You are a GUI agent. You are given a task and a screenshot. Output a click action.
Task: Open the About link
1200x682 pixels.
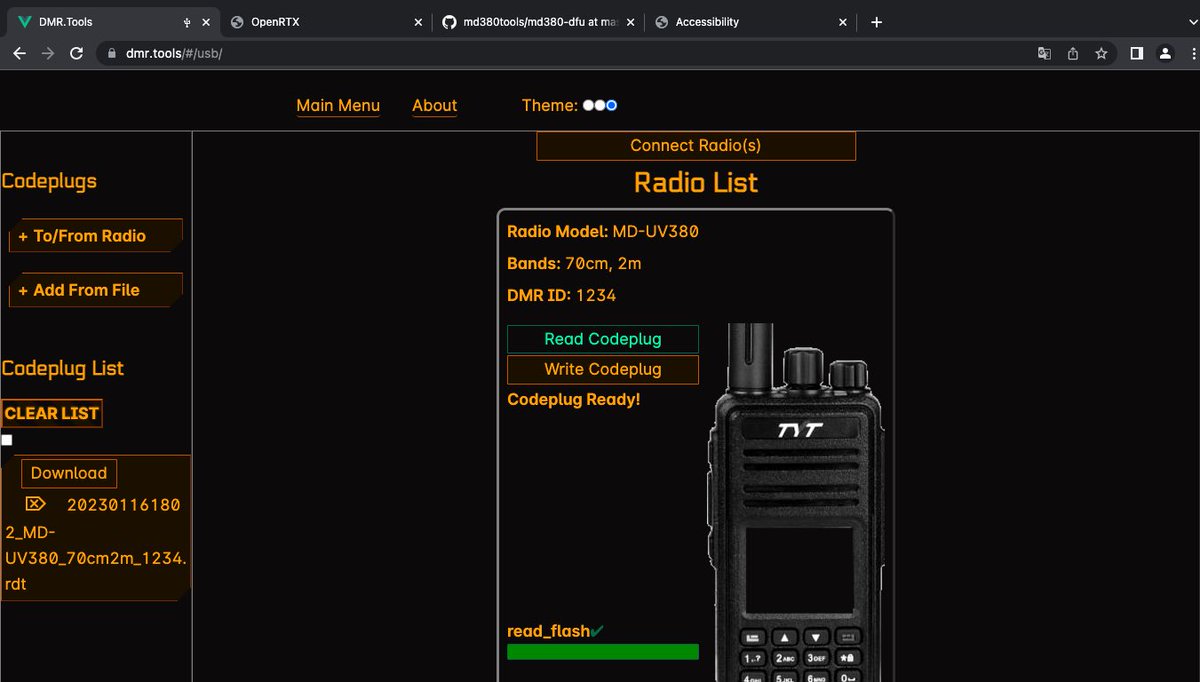coord(434,105)
